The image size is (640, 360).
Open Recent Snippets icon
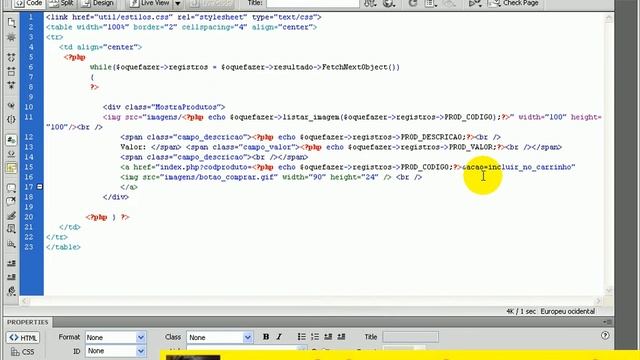pos(11,229)
